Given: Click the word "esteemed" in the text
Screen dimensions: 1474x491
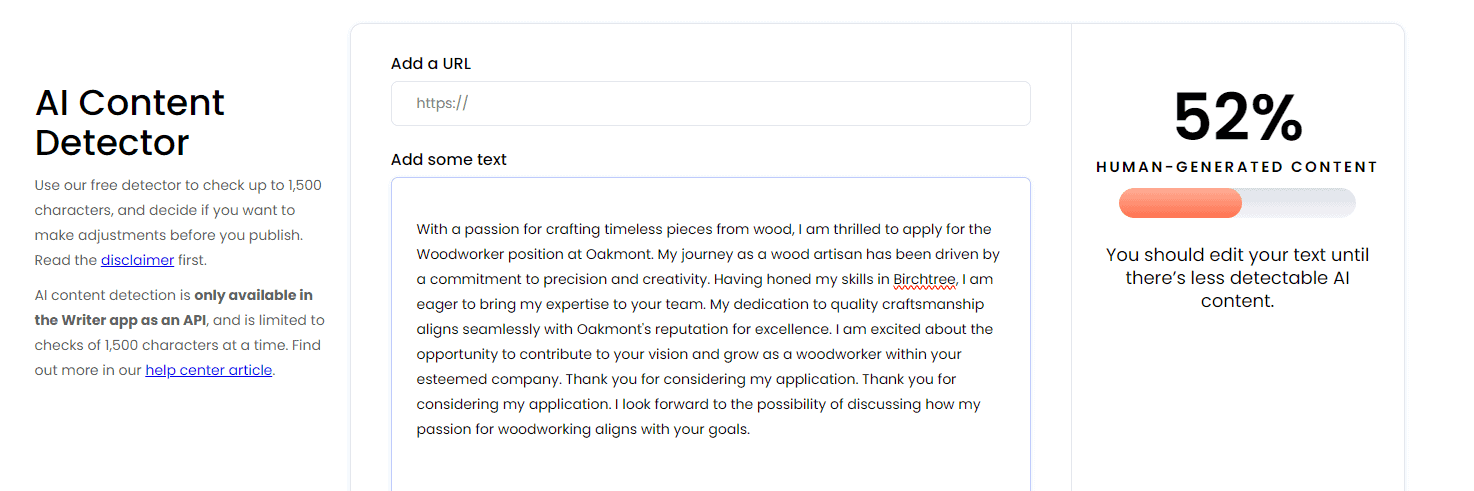Looking at the screenshot, I should pos(447,379).
